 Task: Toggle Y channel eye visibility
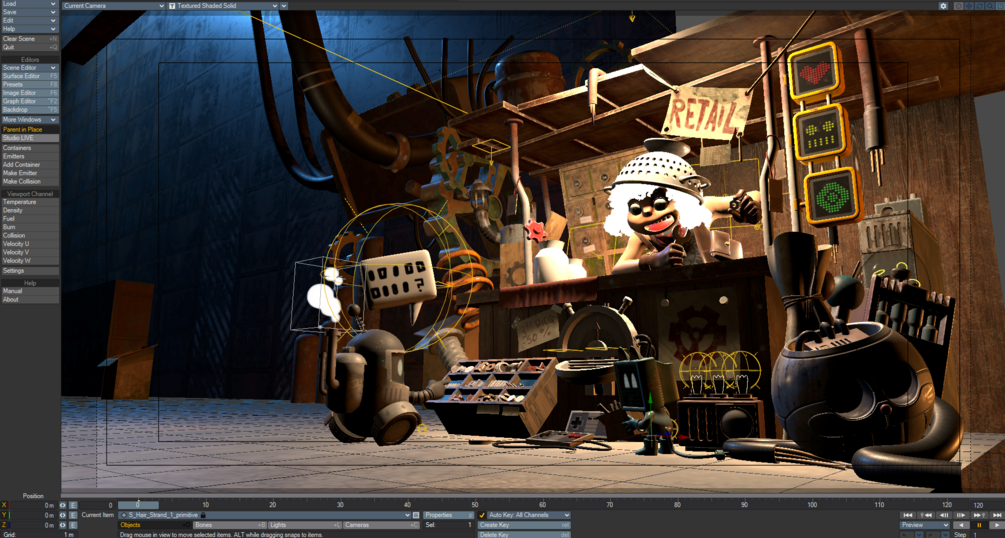tap(63, 515)
